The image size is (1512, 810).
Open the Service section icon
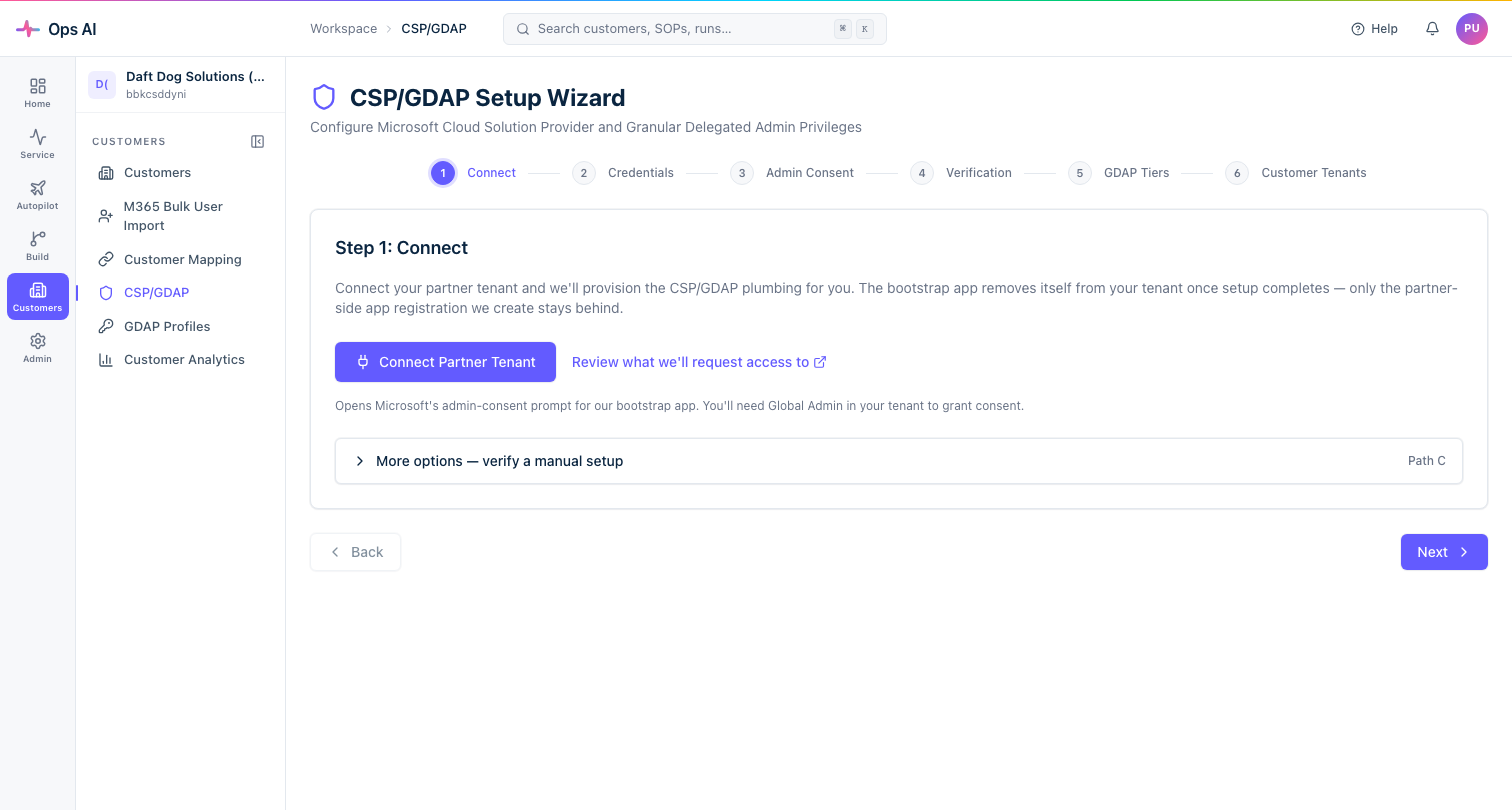click(x=38, y=144)
